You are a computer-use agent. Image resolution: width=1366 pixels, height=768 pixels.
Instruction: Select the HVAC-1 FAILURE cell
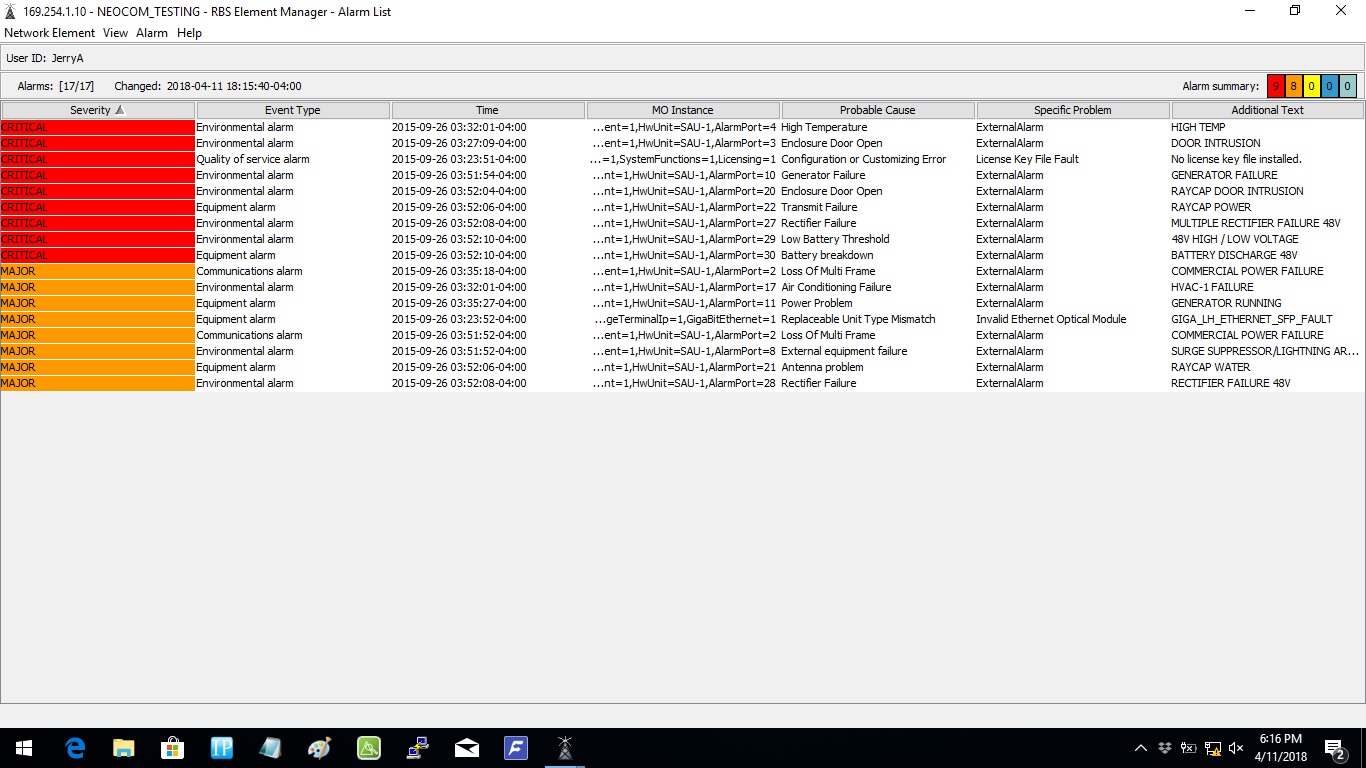[x=1267, y=287]
